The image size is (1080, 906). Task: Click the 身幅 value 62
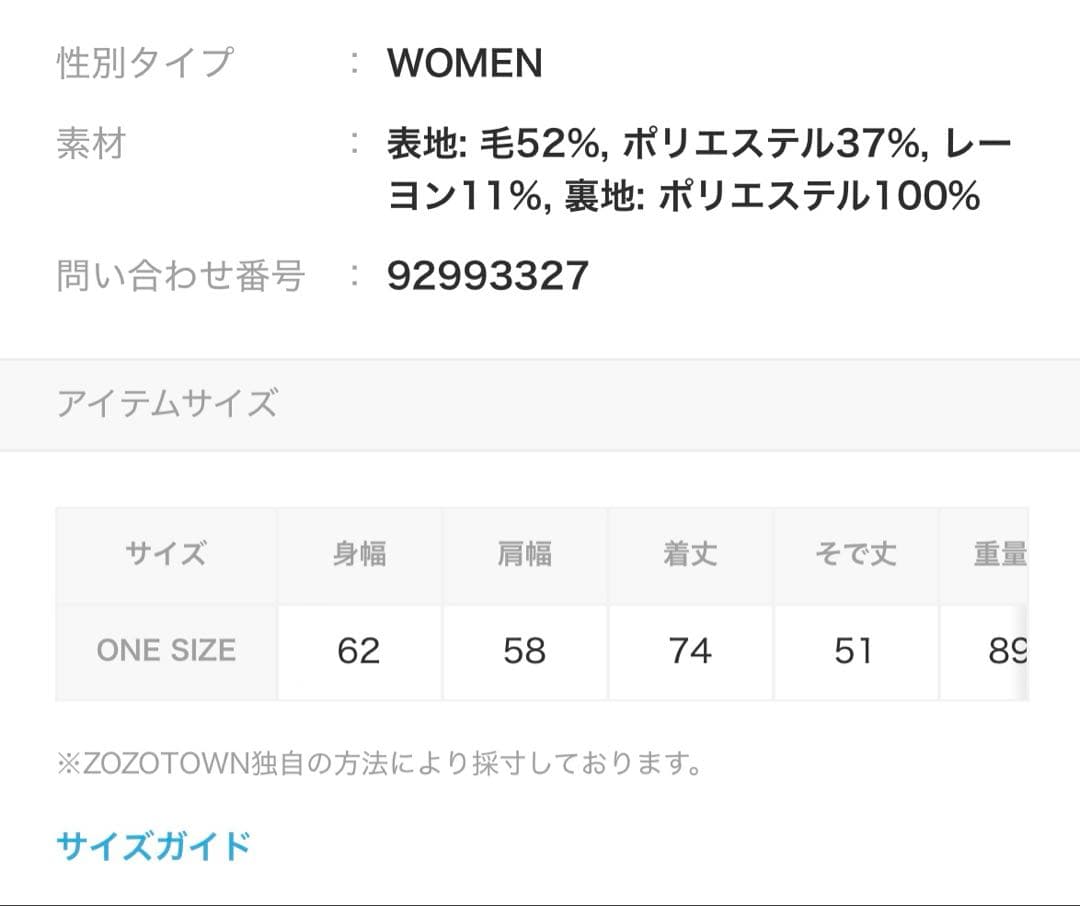pos(359,651)
